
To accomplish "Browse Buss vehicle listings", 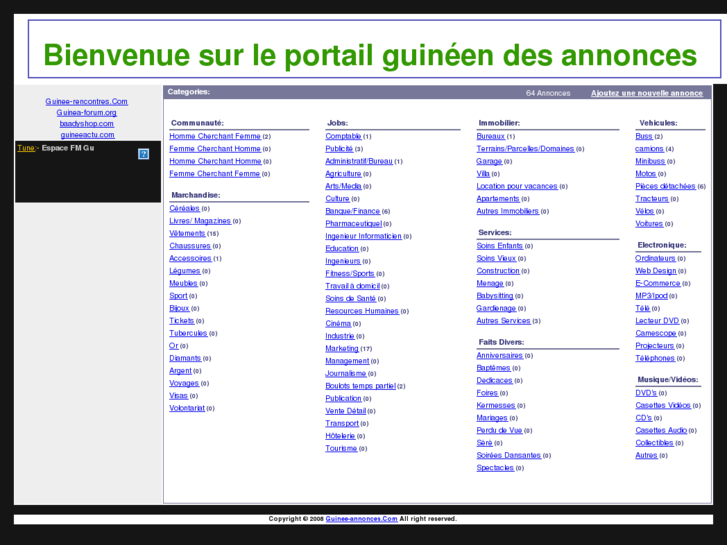I will click(x=644, y=136).
